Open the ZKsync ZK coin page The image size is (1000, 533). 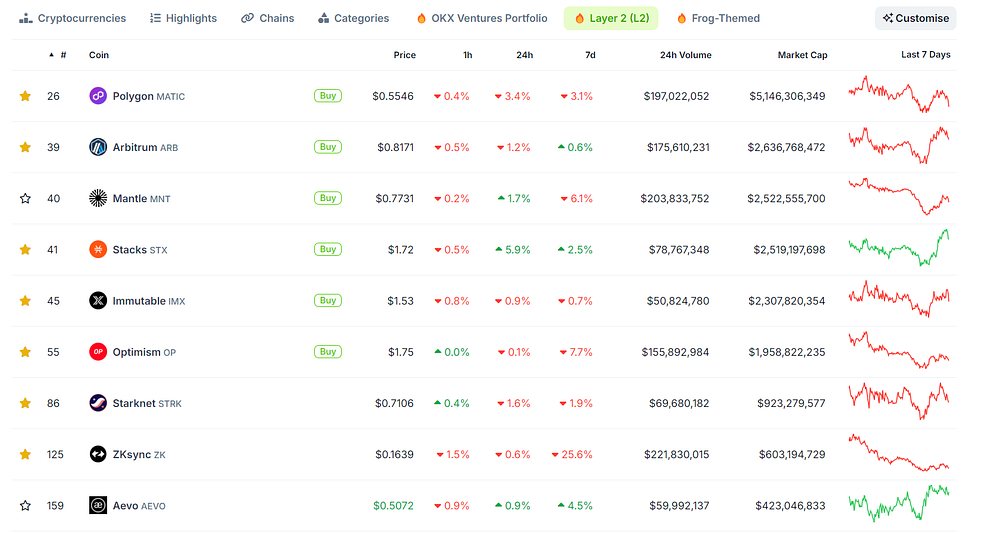(139, 455)
